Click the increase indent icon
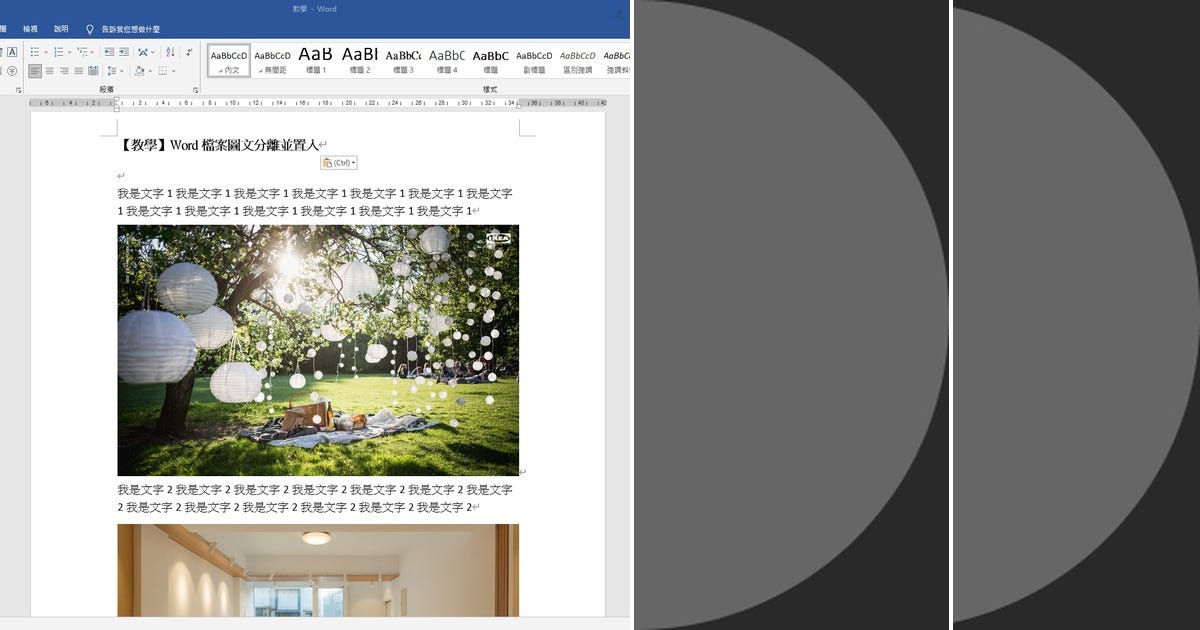1200x630 pixels. (x=126, y=52)
